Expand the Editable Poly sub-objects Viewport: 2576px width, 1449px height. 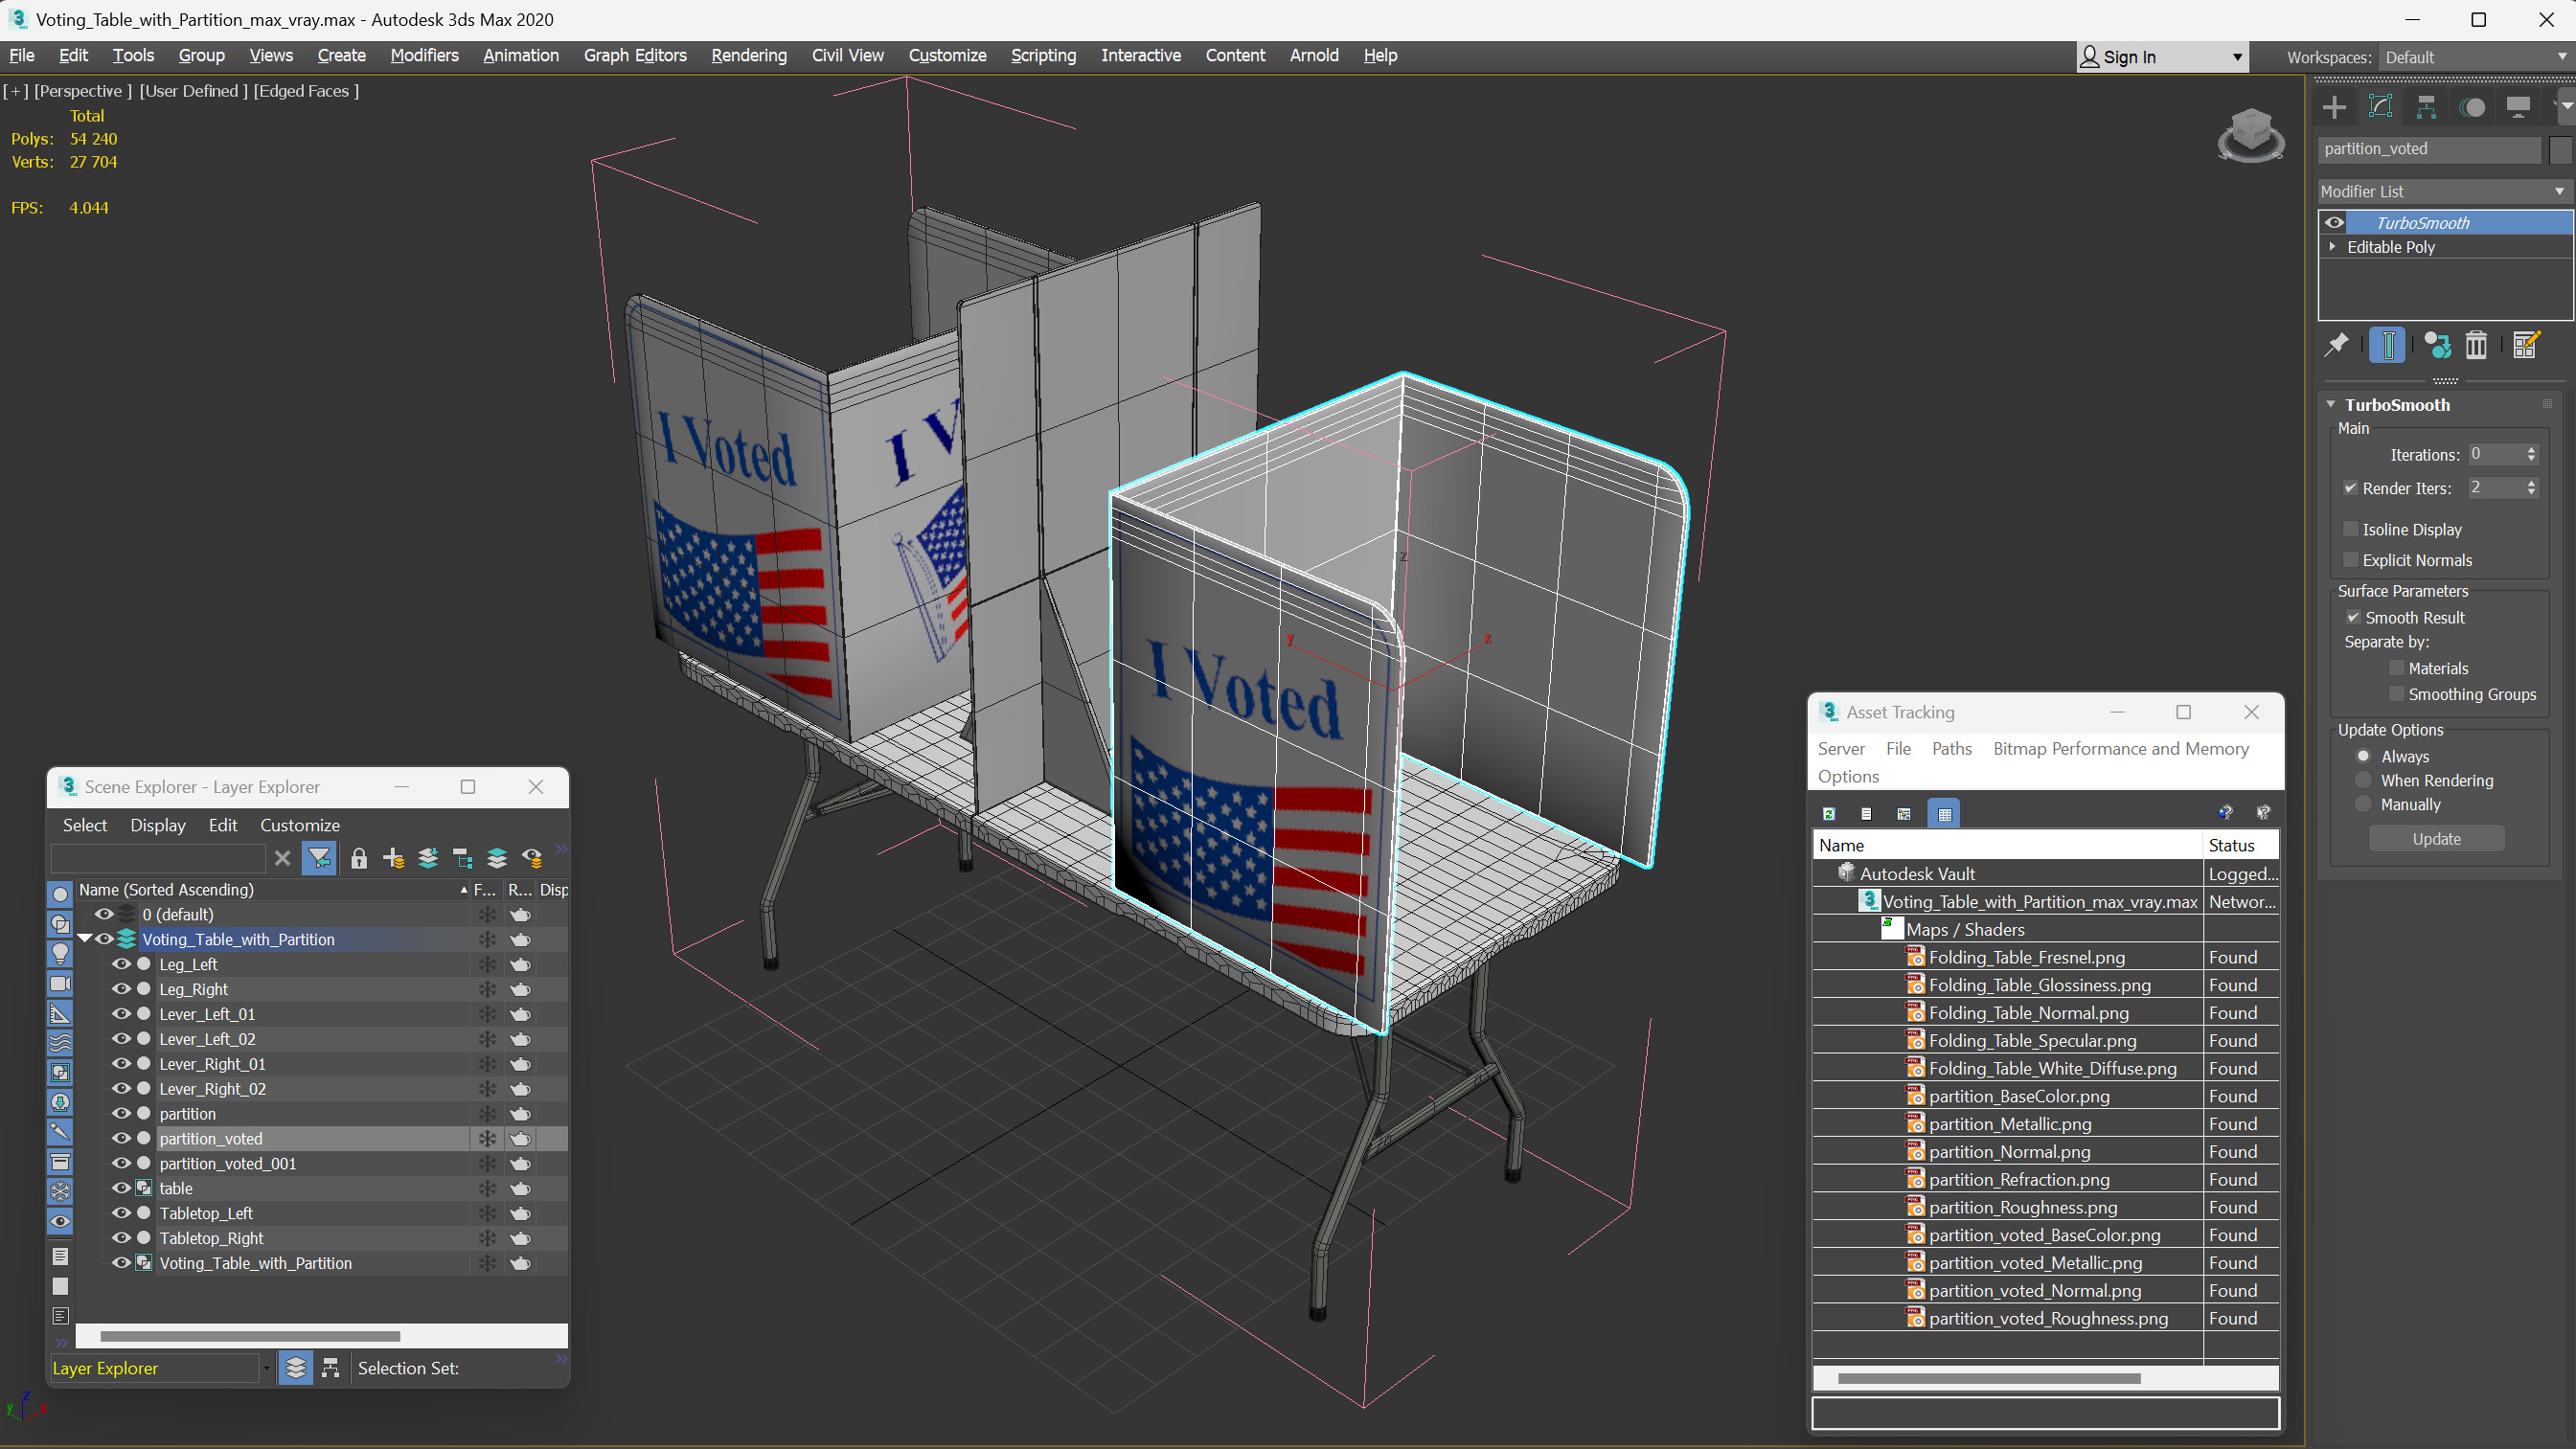coord(2332,246)
